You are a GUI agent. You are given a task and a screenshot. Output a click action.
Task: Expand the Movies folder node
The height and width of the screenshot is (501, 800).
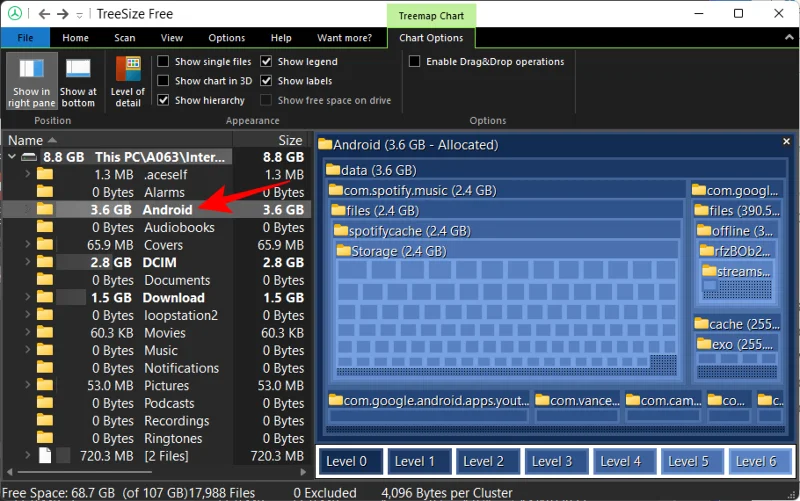click(27, 332)
